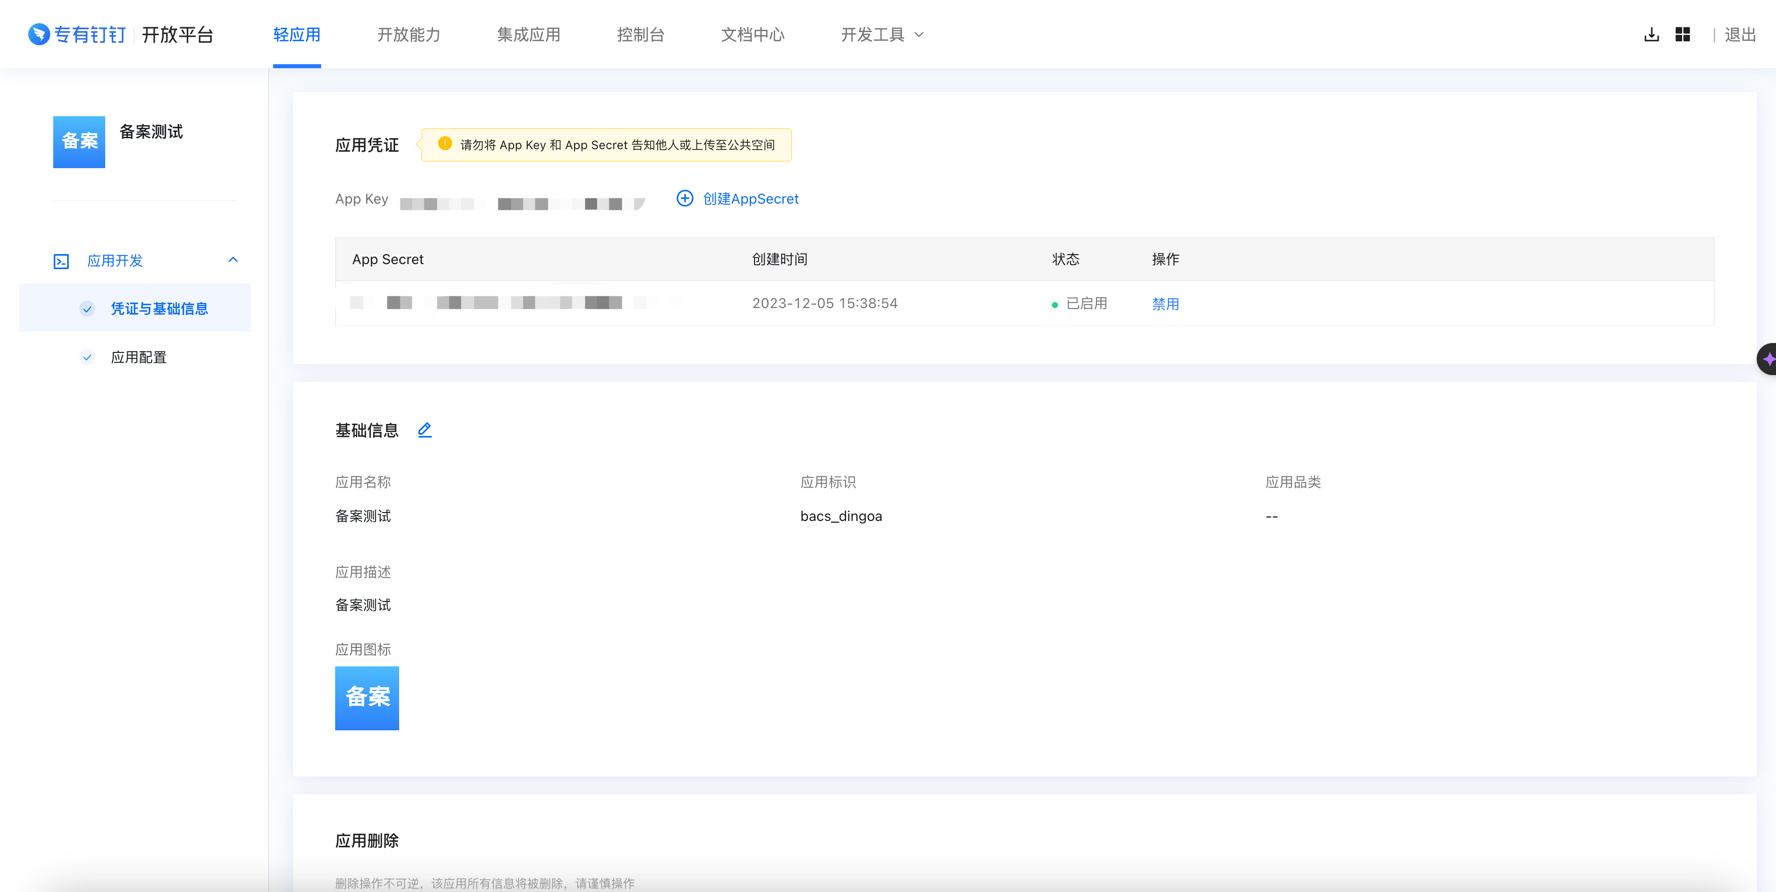Click the warning icon in the credentials notice
Screen dimensions: 1776x892
click(x=445, y=144)
